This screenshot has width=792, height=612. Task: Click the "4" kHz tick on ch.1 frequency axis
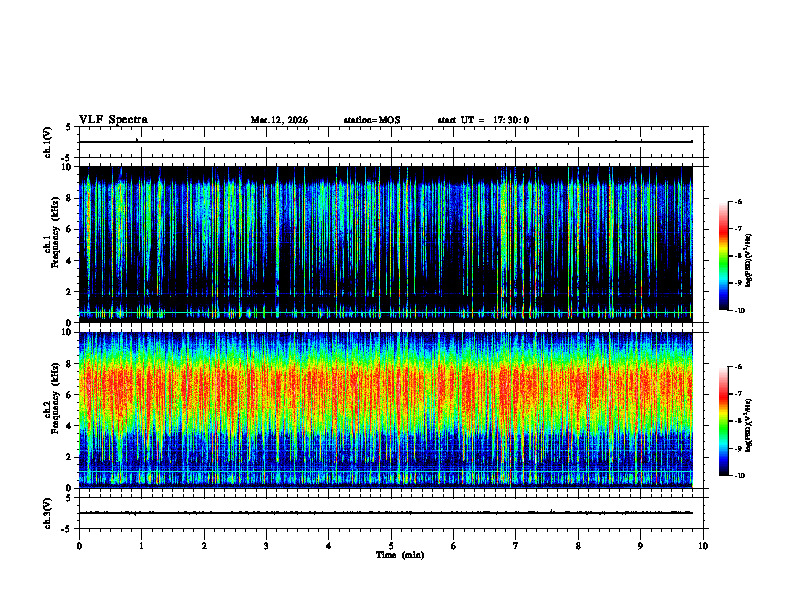tap(69, 261)
